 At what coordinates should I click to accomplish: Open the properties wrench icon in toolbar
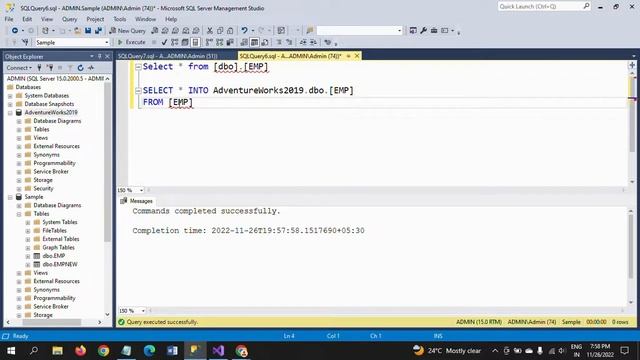pyautogui.click(x=424, y=31)
